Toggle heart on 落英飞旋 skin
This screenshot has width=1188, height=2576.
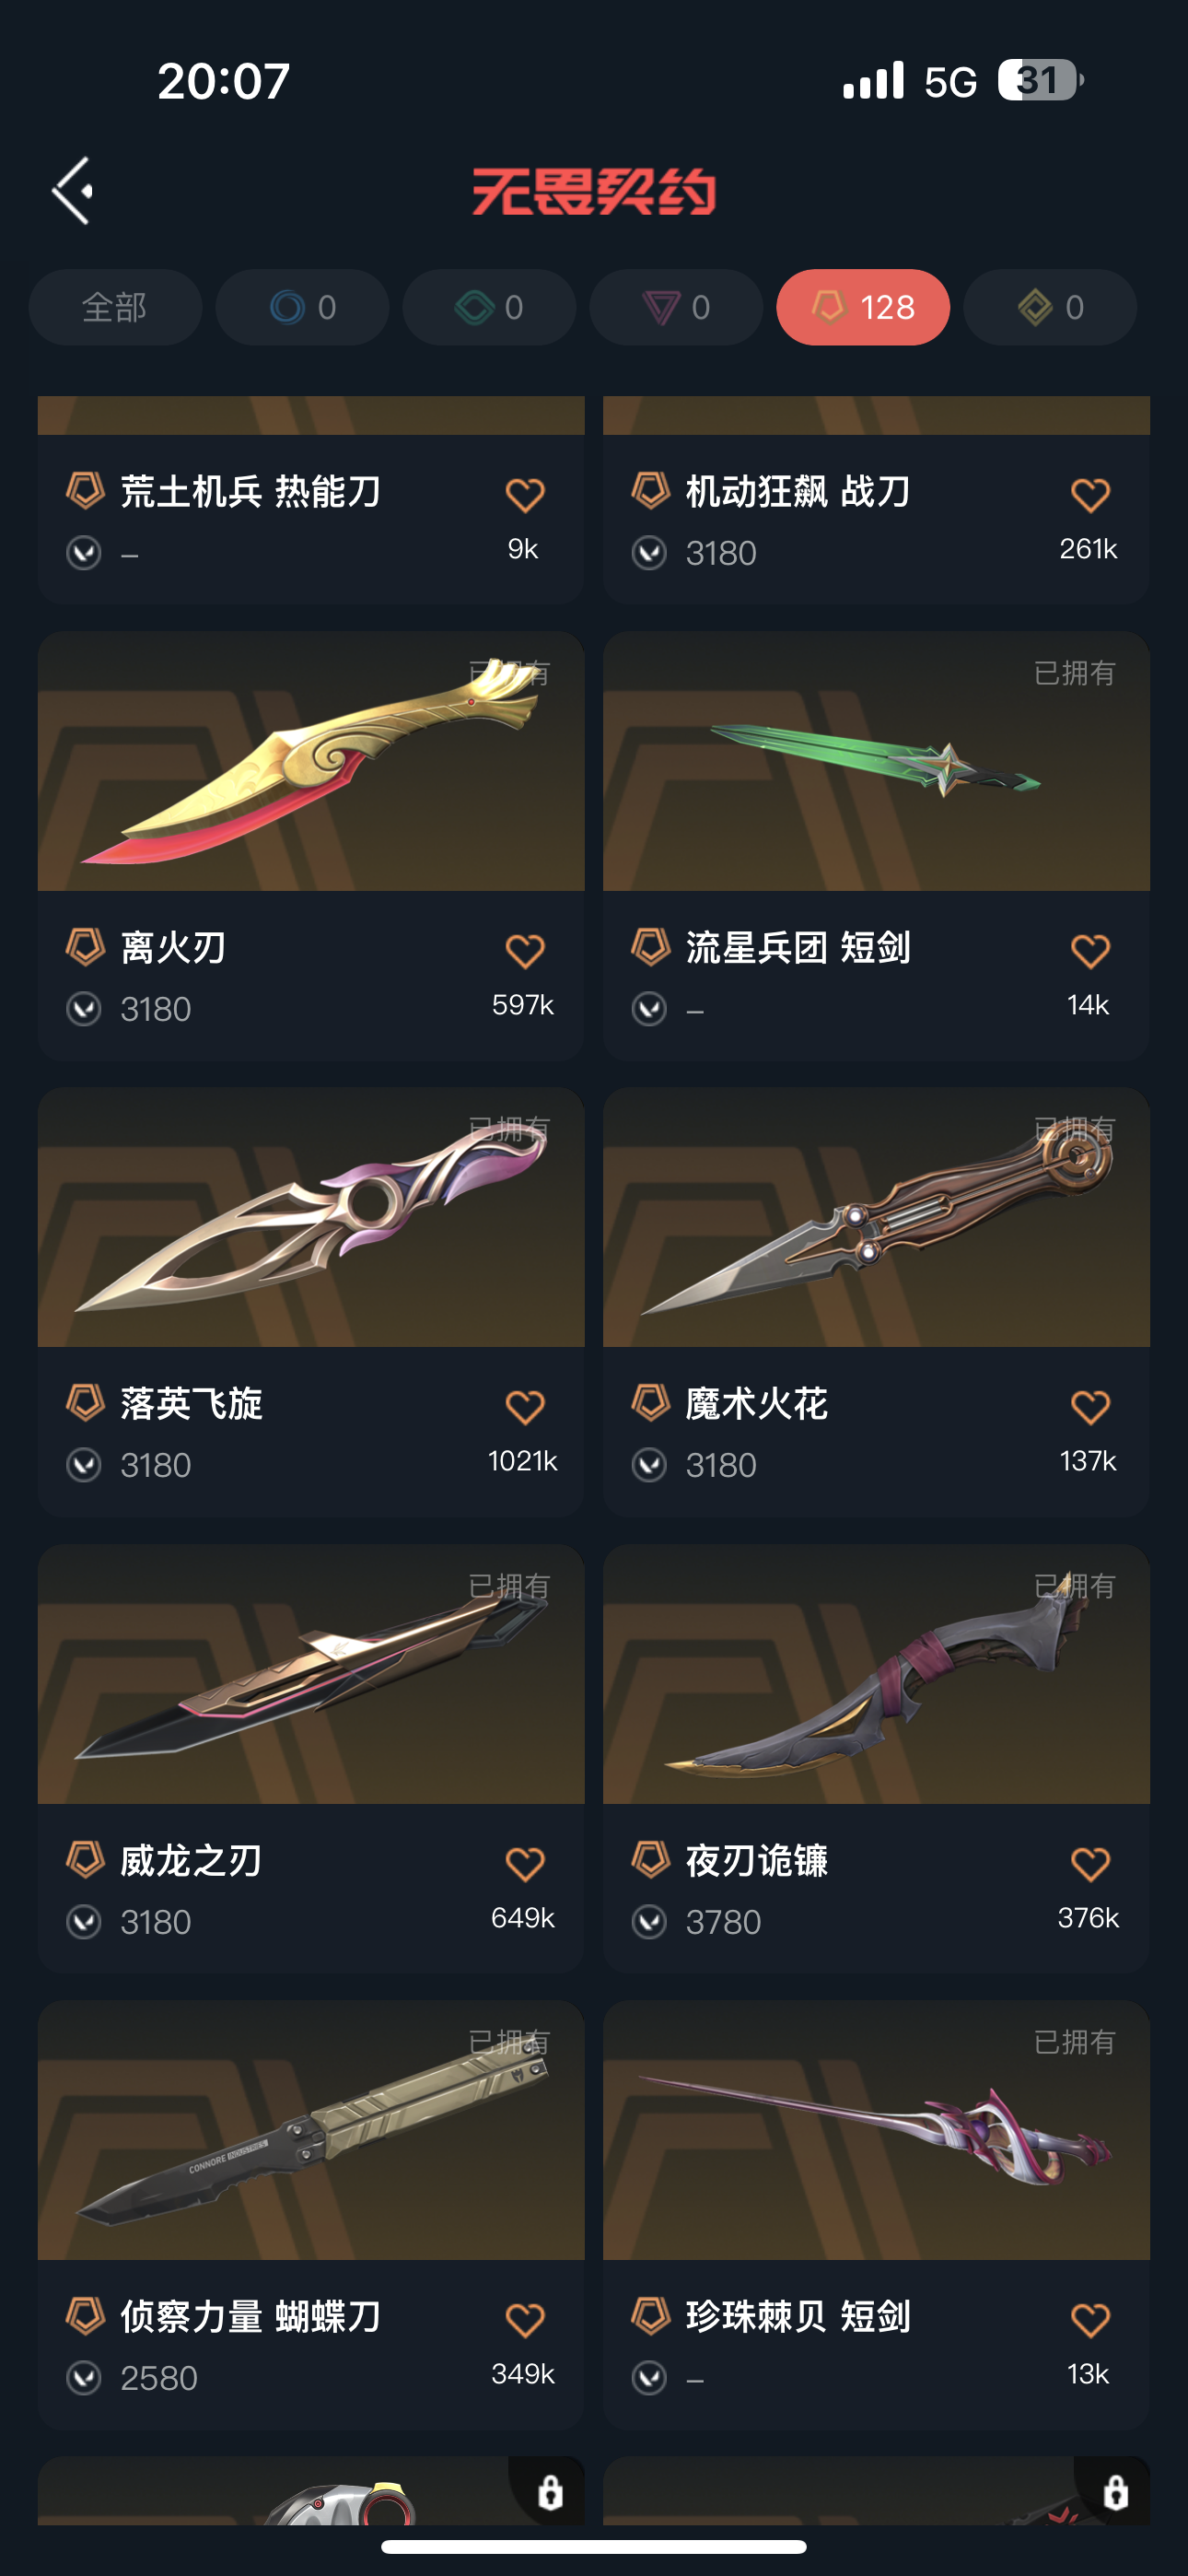pyautogui.click(x=524, y=1407)
